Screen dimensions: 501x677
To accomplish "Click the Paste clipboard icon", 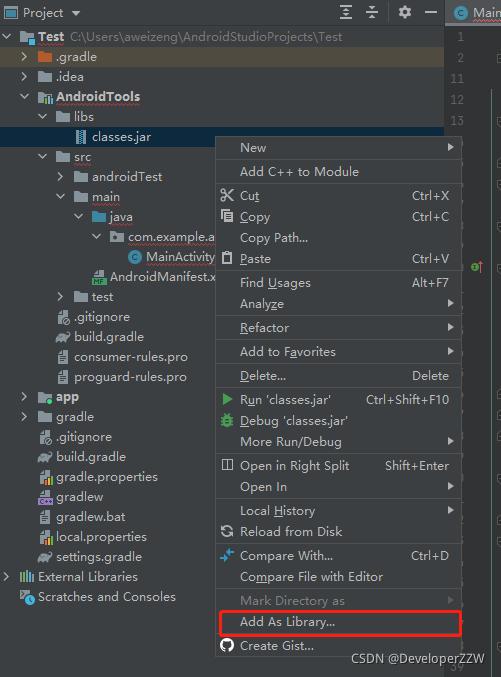I will (x=227, y=258).
